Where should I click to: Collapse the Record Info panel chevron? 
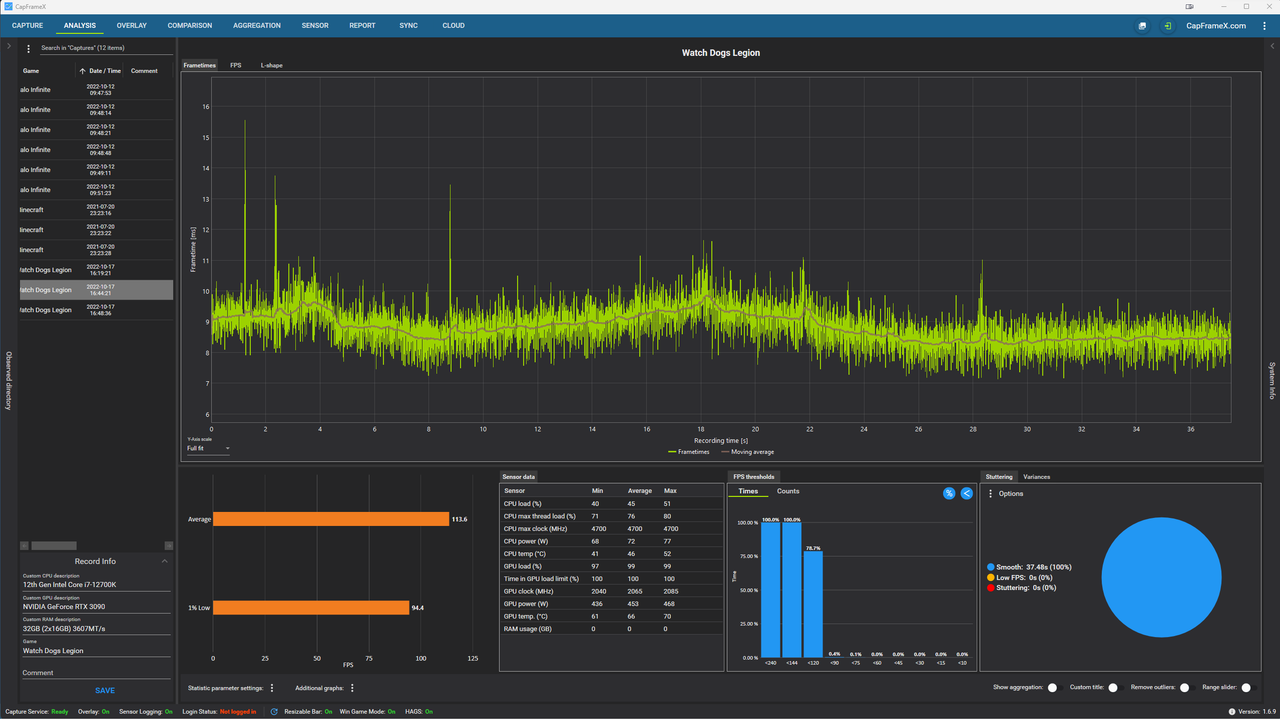(165, 561)
